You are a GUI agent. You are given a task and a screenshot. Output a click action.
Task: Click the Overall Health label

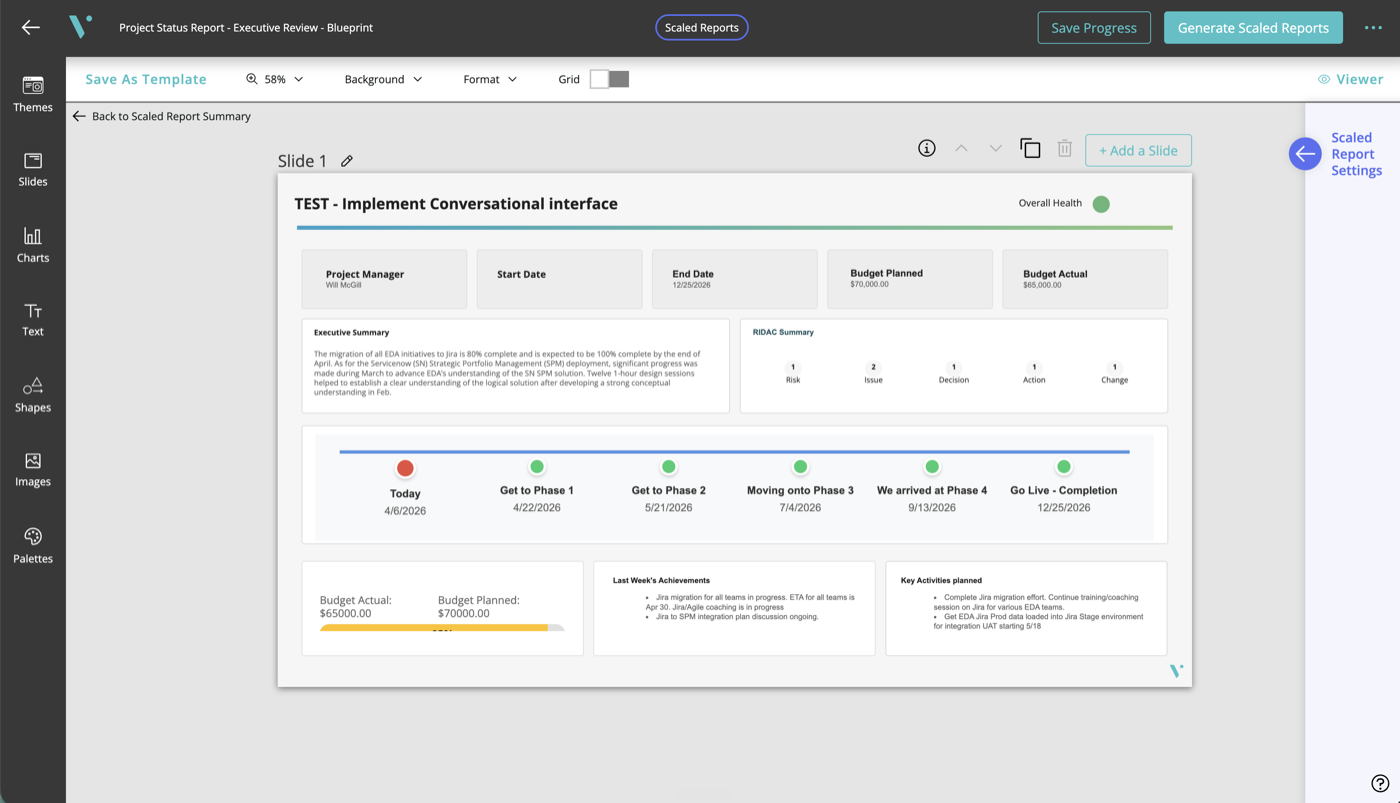[x=1050, y=203]
